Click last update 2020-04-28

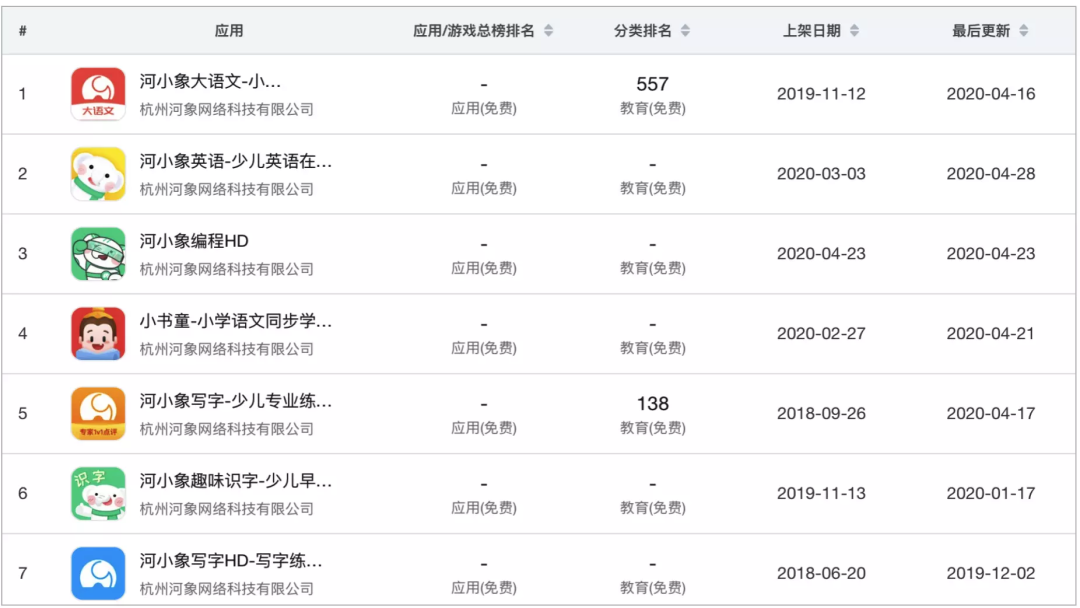(990, 174)
